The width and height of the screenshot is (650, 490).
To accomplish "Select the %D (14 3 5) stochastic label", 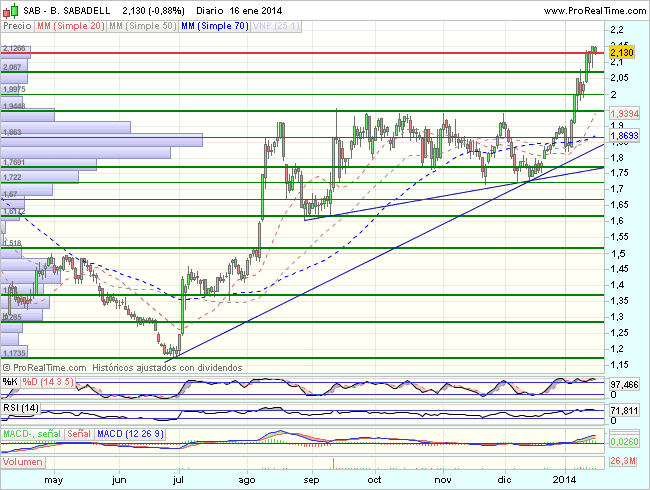I will point(48,382).
